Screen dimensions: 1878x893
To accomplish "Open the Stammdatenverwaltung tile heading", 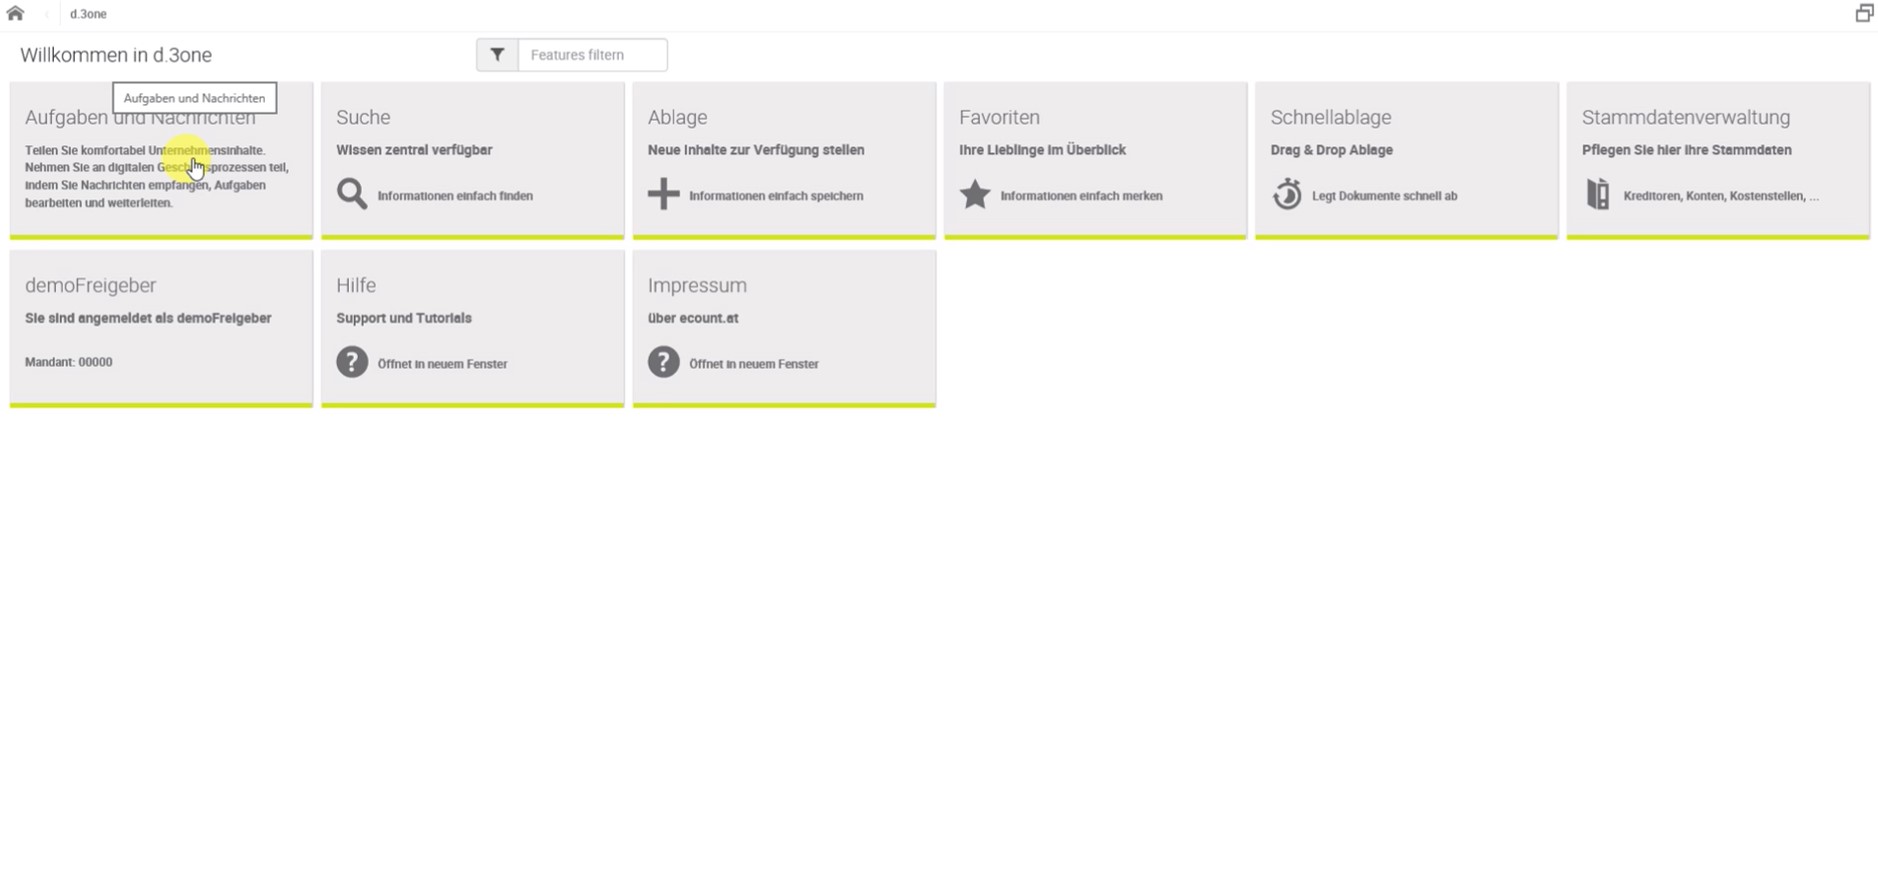I will coord(1685,117).
